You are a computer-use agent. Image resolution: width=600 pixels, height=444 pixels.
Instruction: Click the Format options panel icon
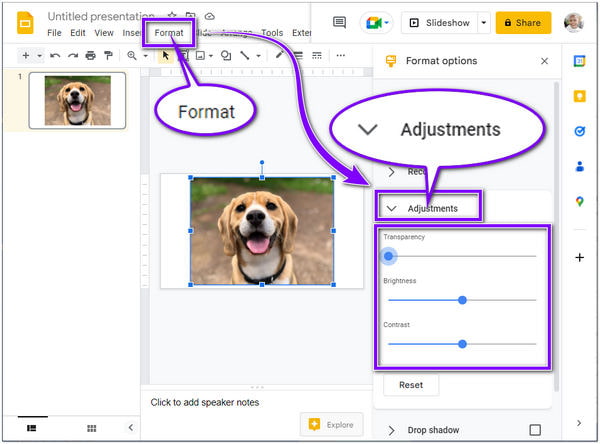[x=391, y=61]
